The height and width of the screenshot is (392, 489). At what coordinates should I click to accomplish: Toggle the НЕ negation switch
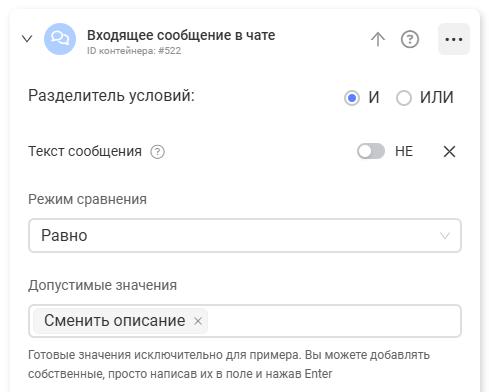click(x=371, y=151)
